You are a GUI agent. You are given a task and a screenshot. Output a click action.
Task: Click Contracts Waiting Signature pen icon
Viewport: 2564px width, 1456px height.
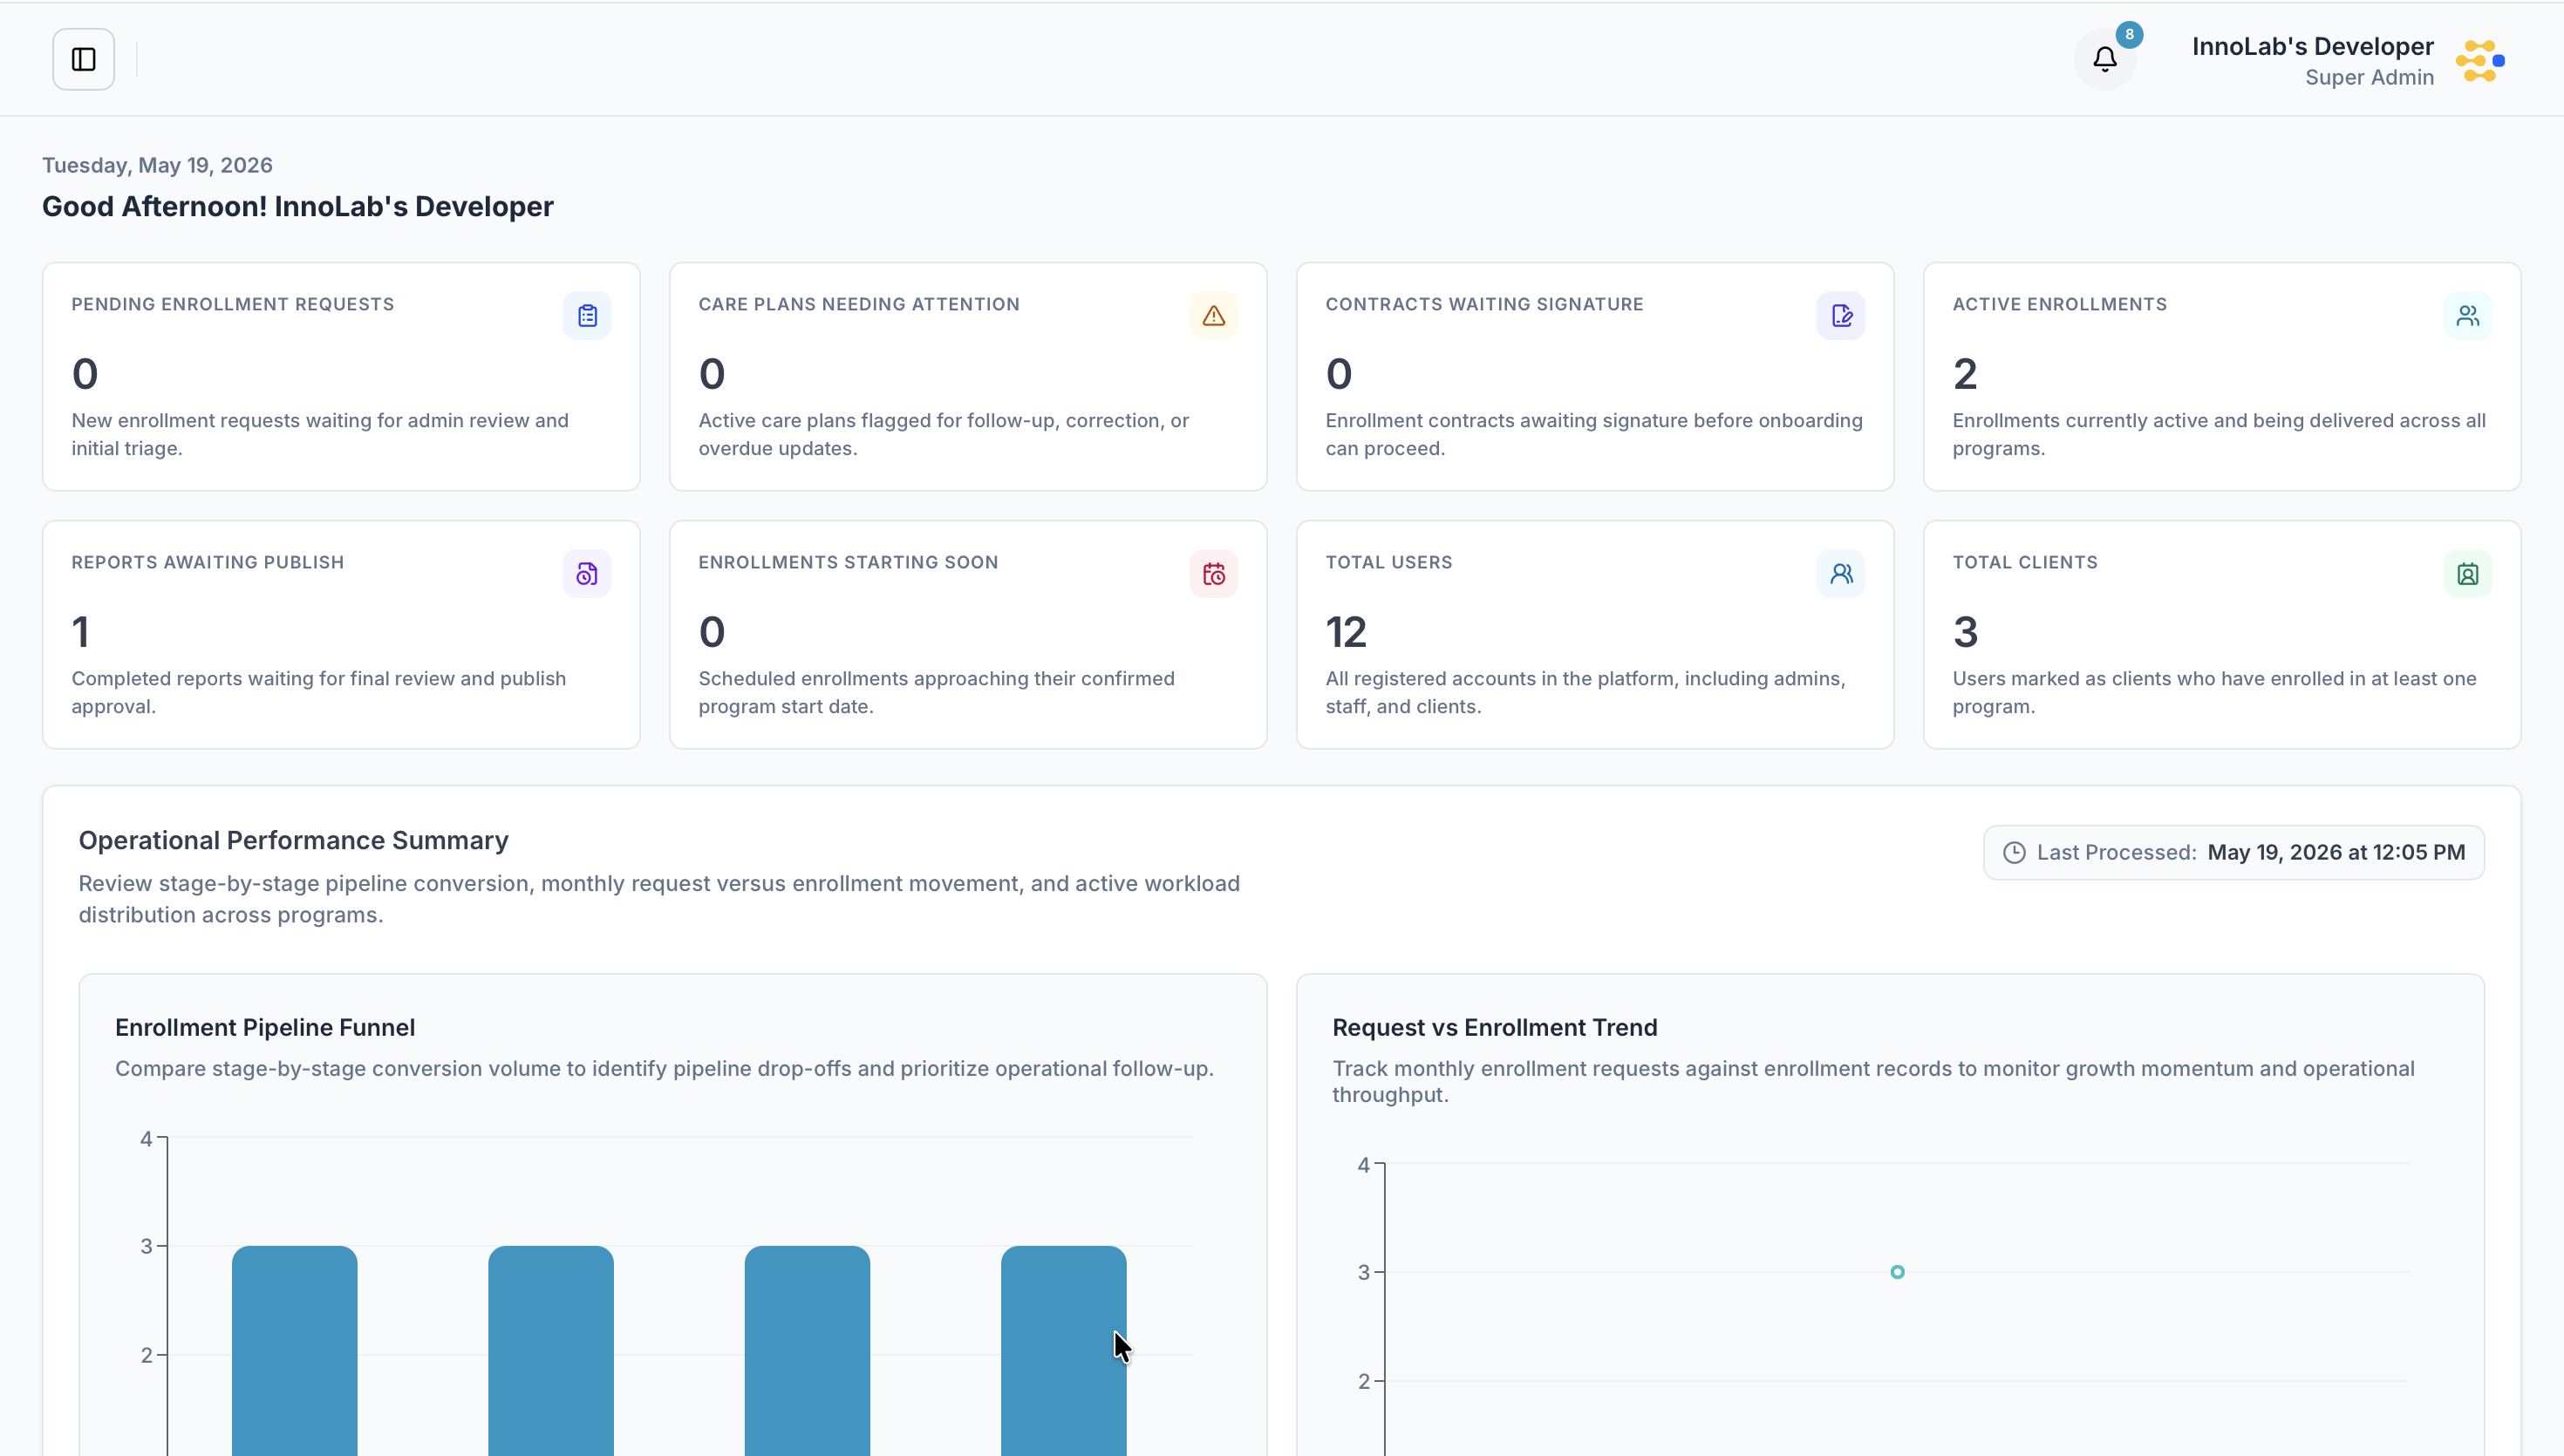pos(1841,316)
